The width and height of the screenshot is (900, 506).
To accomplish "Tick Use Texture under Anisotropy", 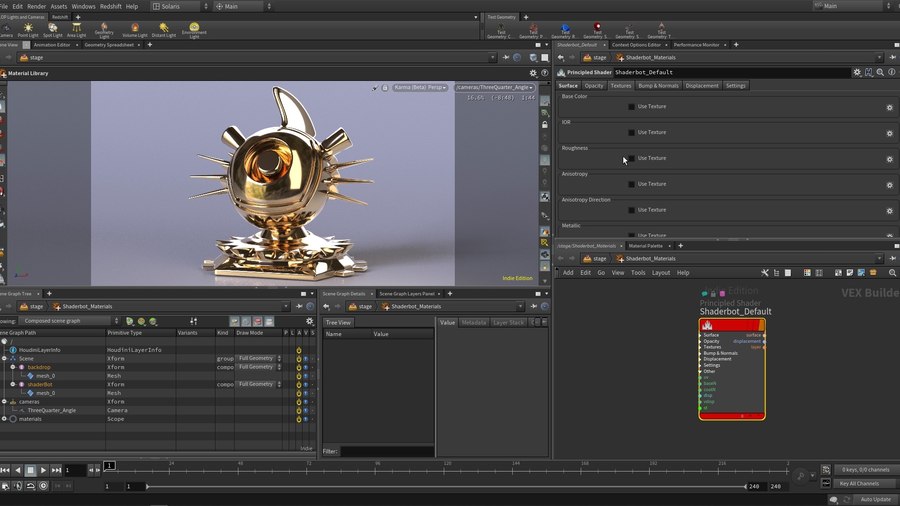I will (631, 184).
